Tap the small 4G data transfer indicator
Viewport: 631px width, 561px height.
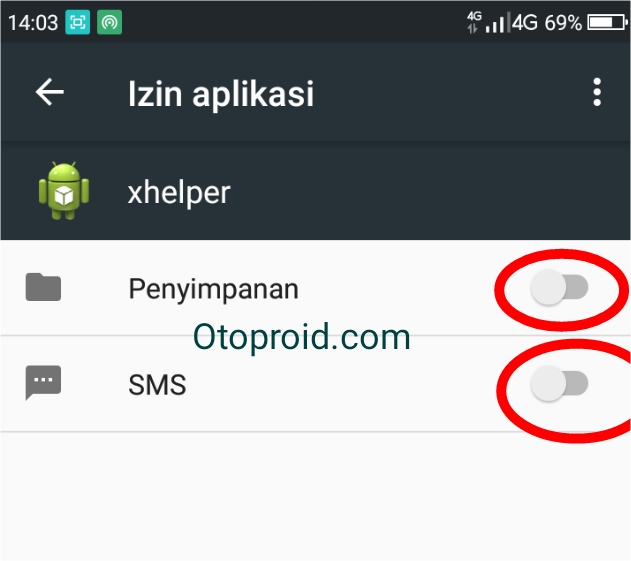click(x=474, y=22)
